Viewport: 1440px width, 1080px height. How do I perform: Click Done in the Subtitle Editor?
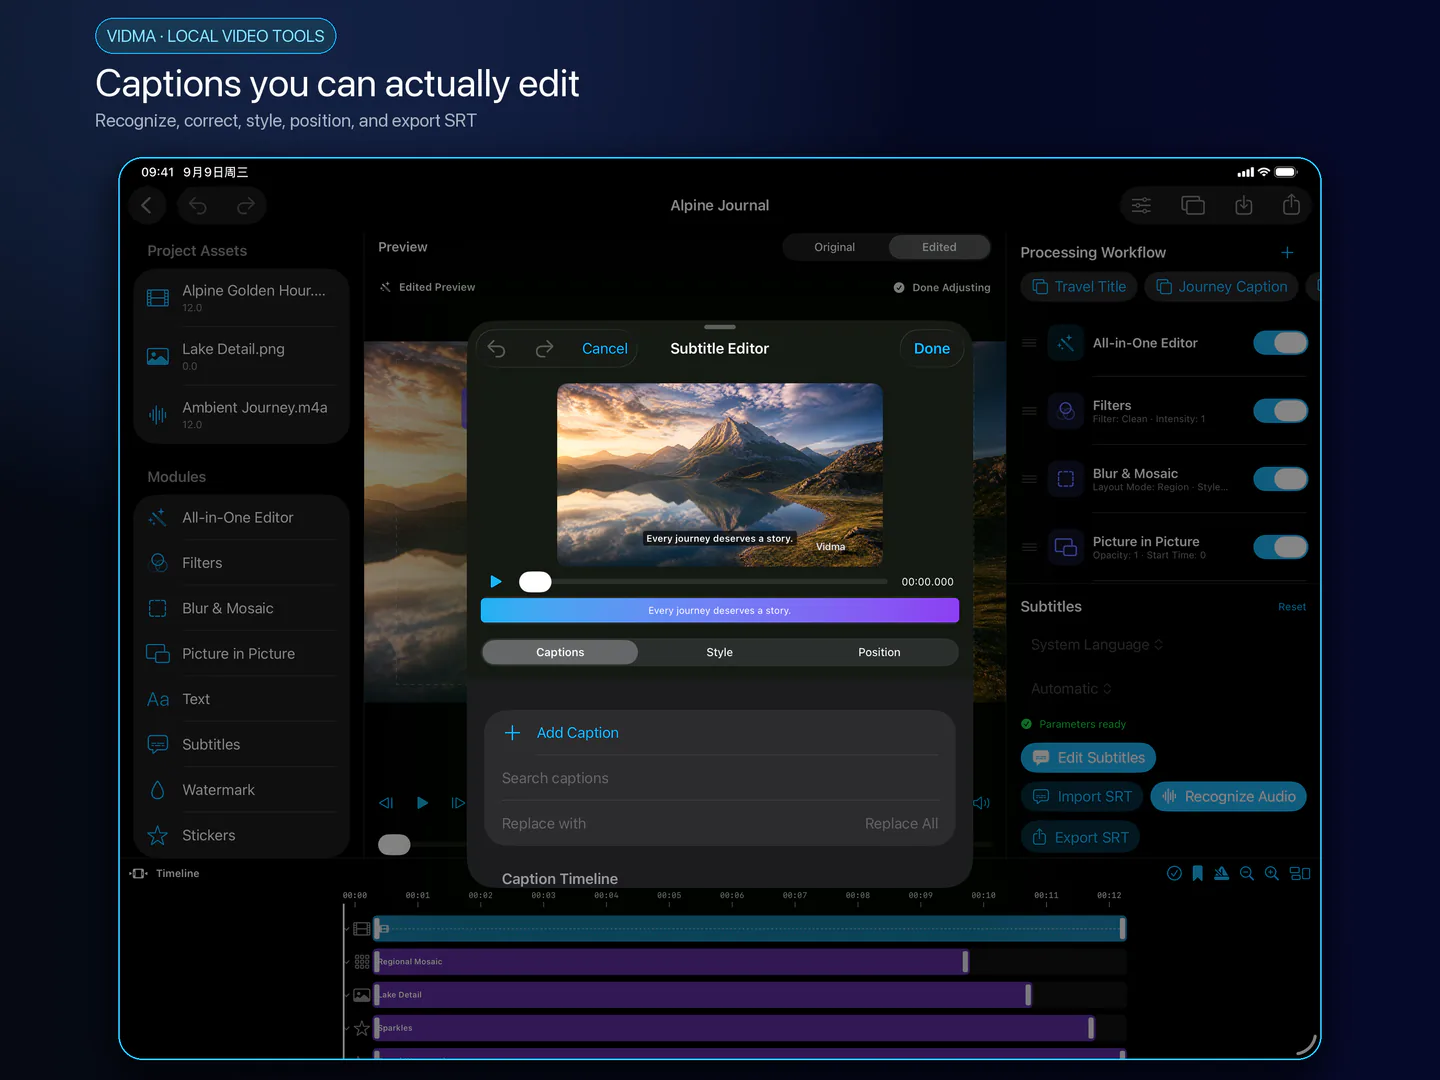(932, 349)
